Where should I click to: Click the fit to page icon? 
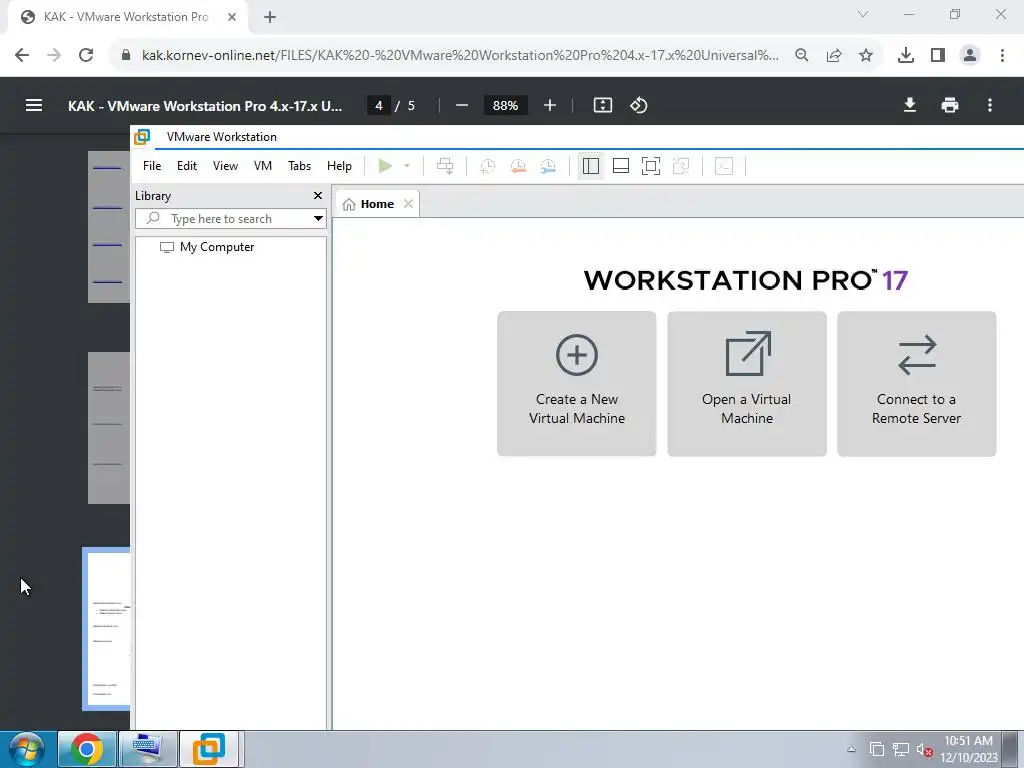point(603,105)
